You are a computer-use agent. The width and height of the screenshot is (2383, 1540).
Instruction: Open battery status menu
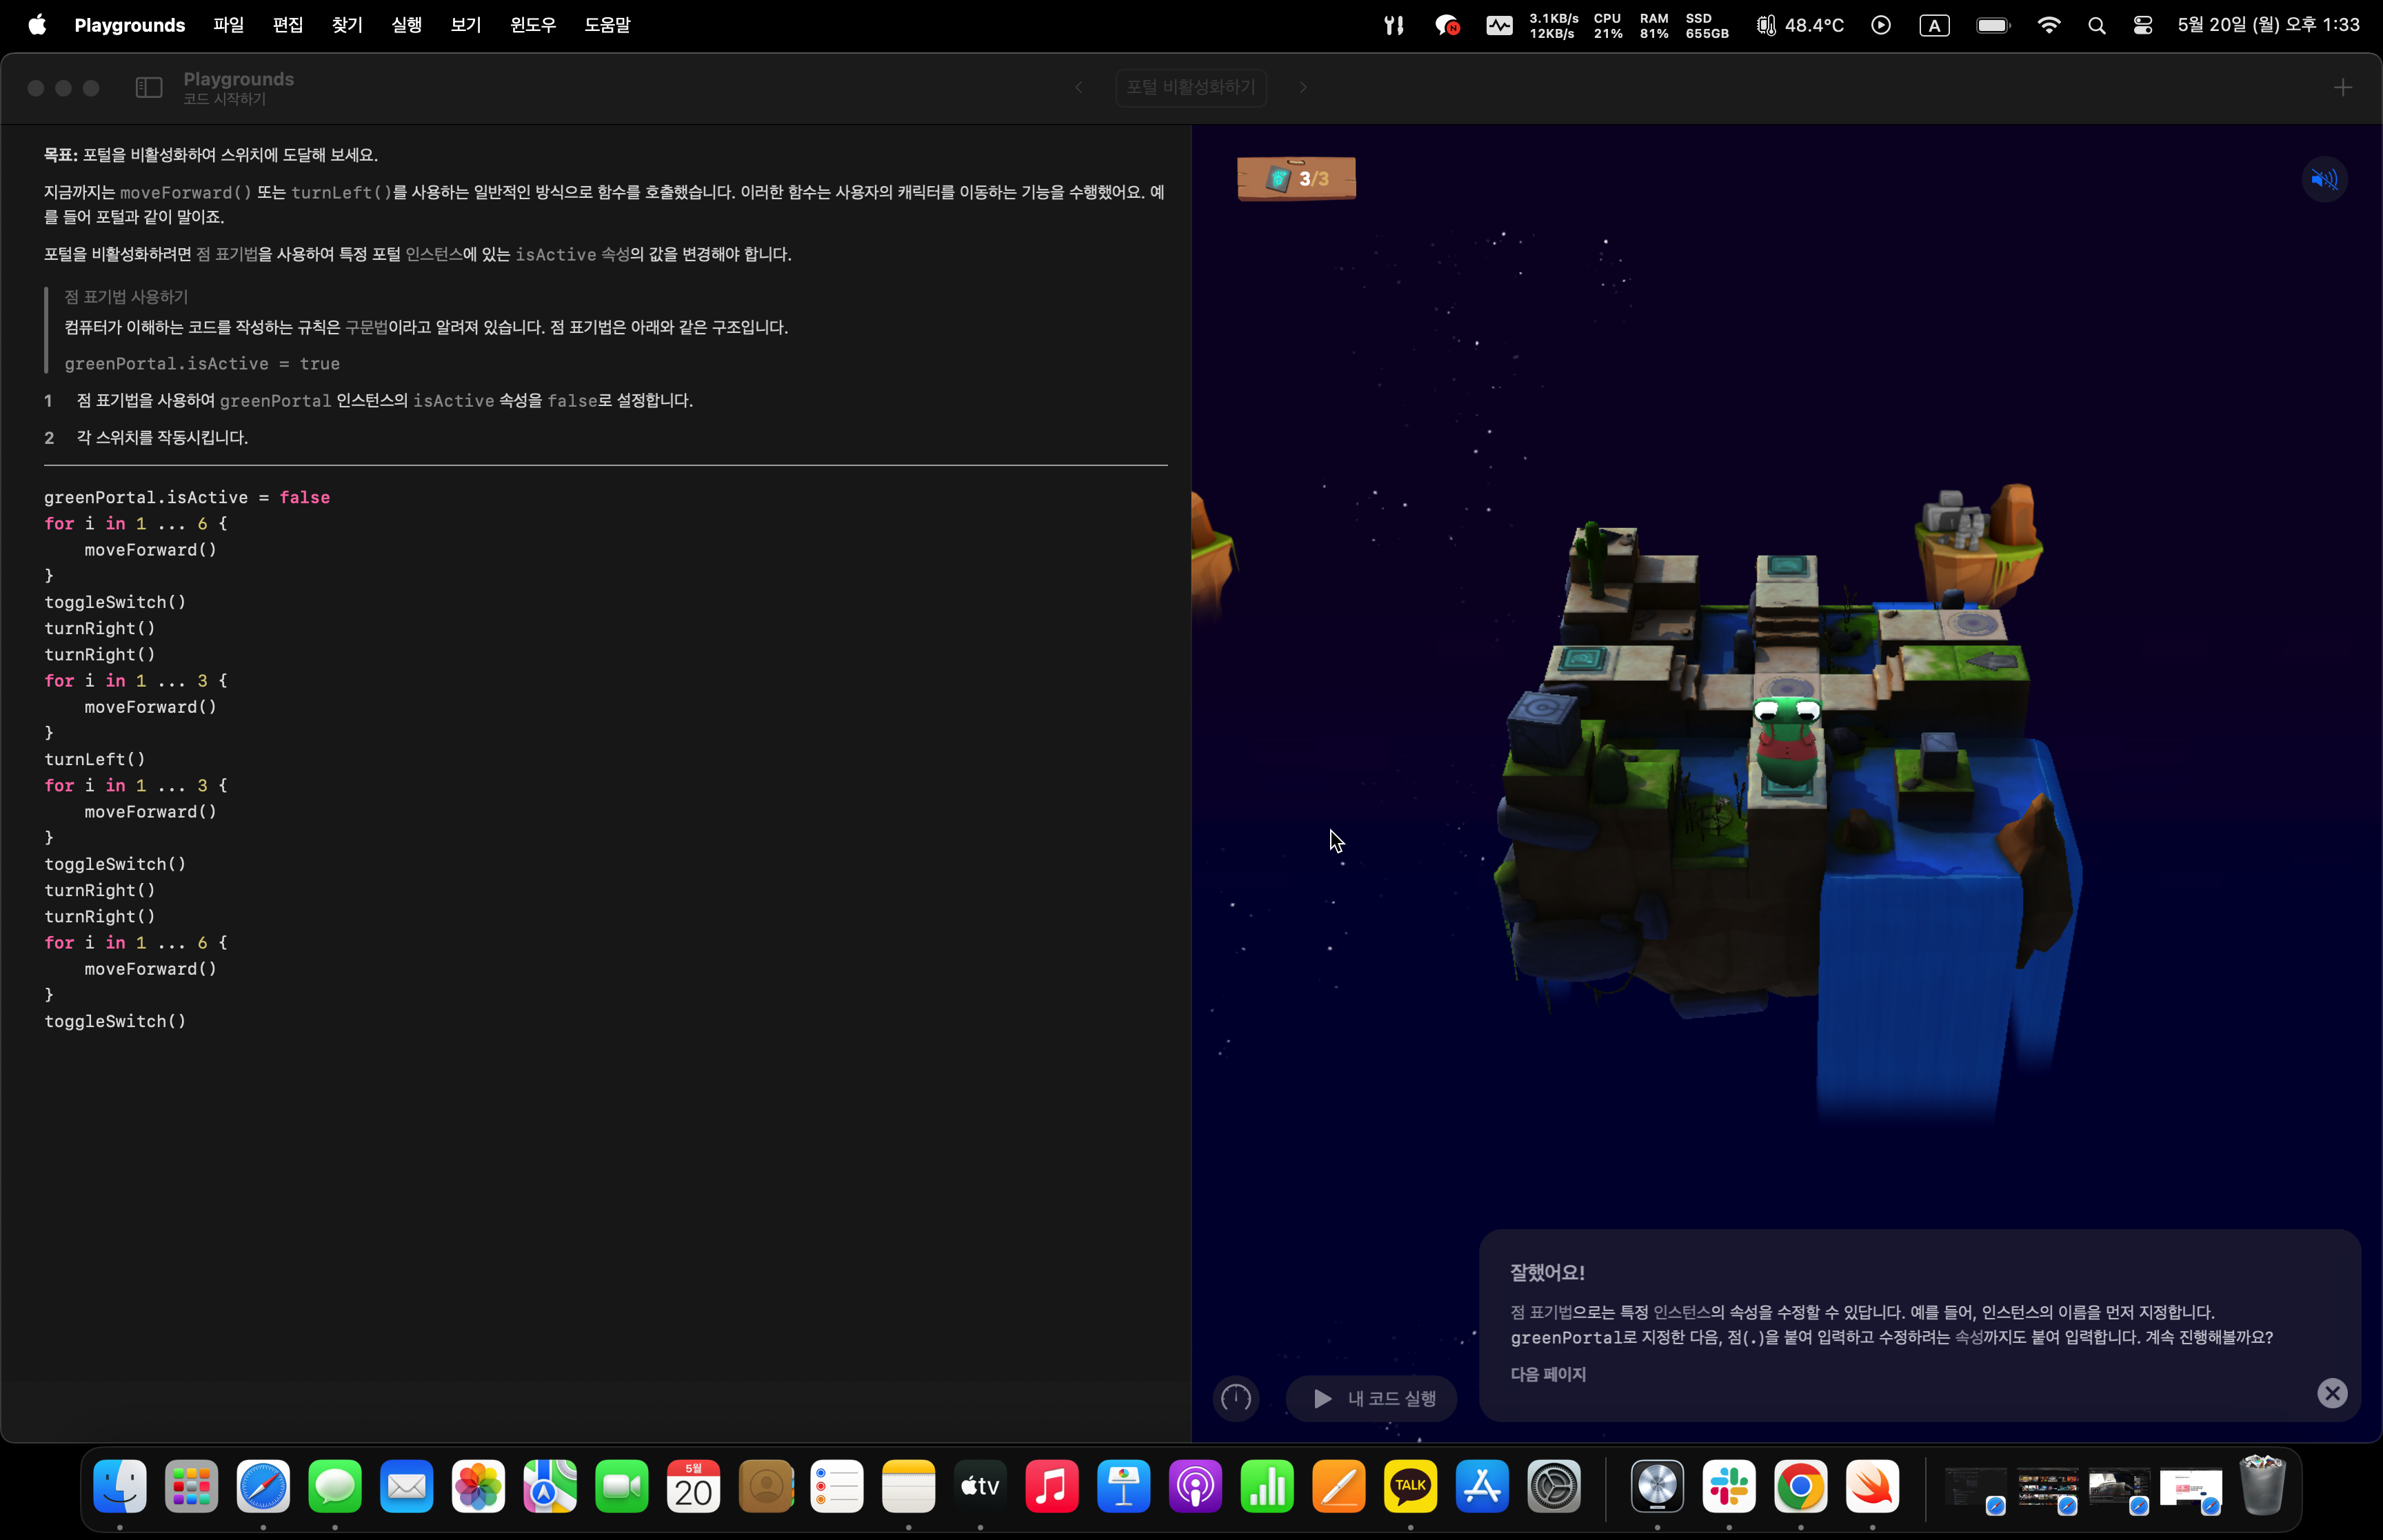pyautogui.click(x=1993, y=25)
